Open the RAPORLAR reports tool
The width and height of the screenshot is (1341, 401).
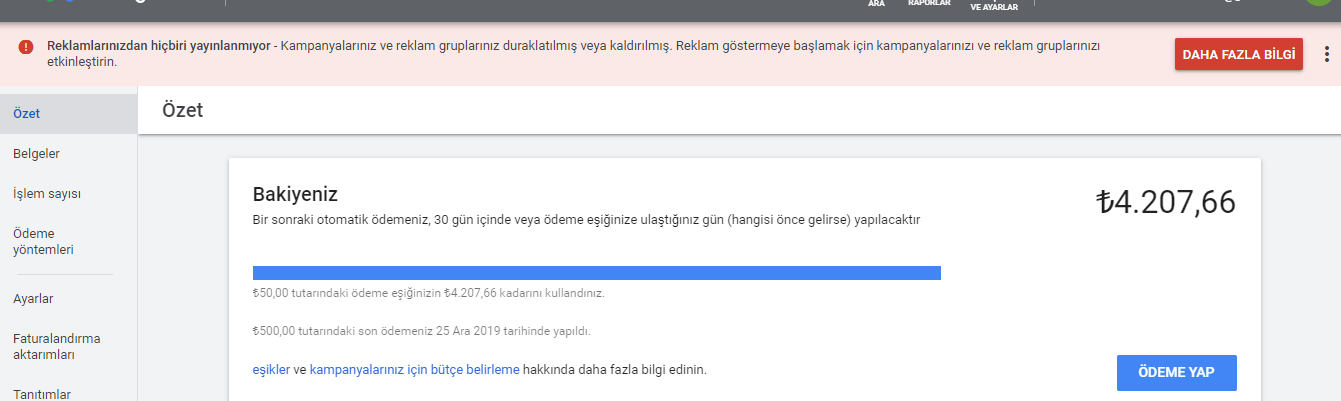tap(928, 4)
